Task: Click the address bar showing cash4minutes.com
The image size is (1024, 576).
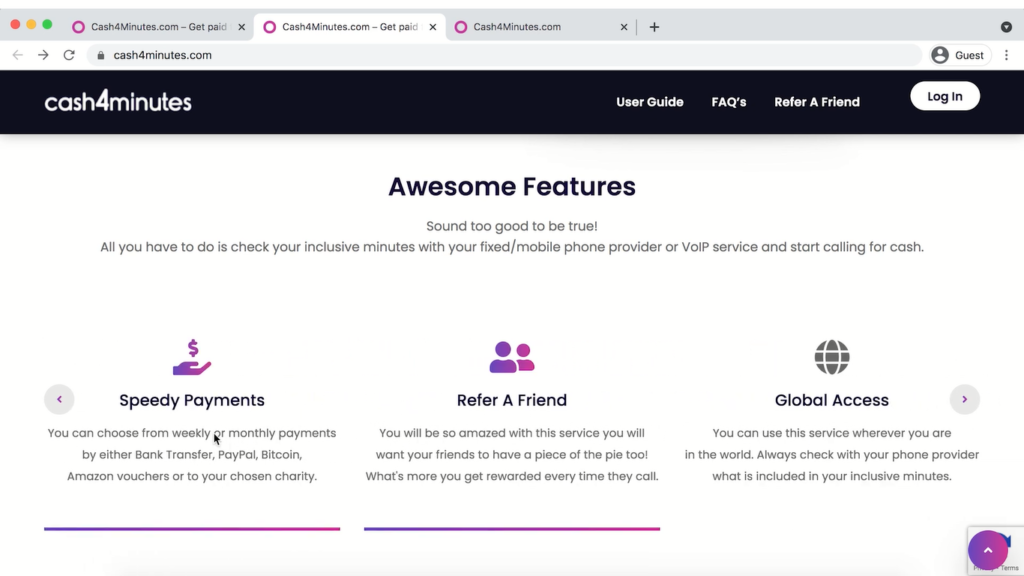Action: click(503, 56)
